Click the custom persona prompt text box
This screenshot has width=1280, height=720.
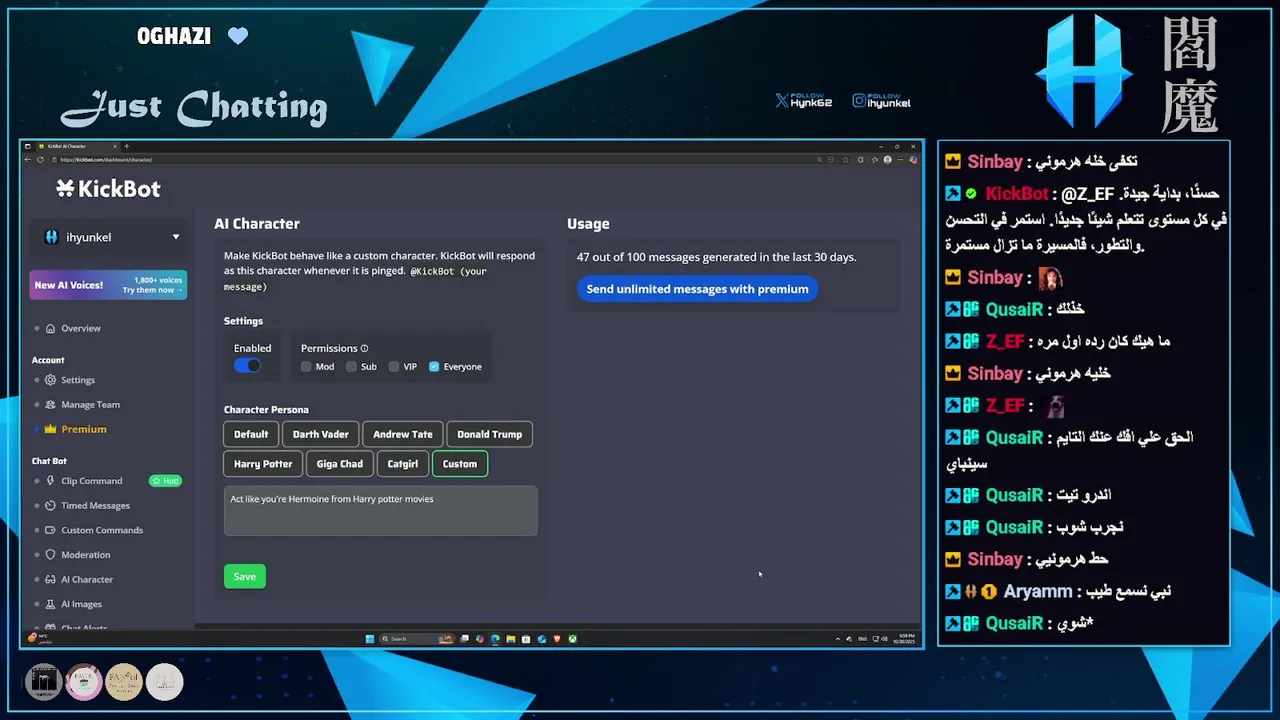381,511
